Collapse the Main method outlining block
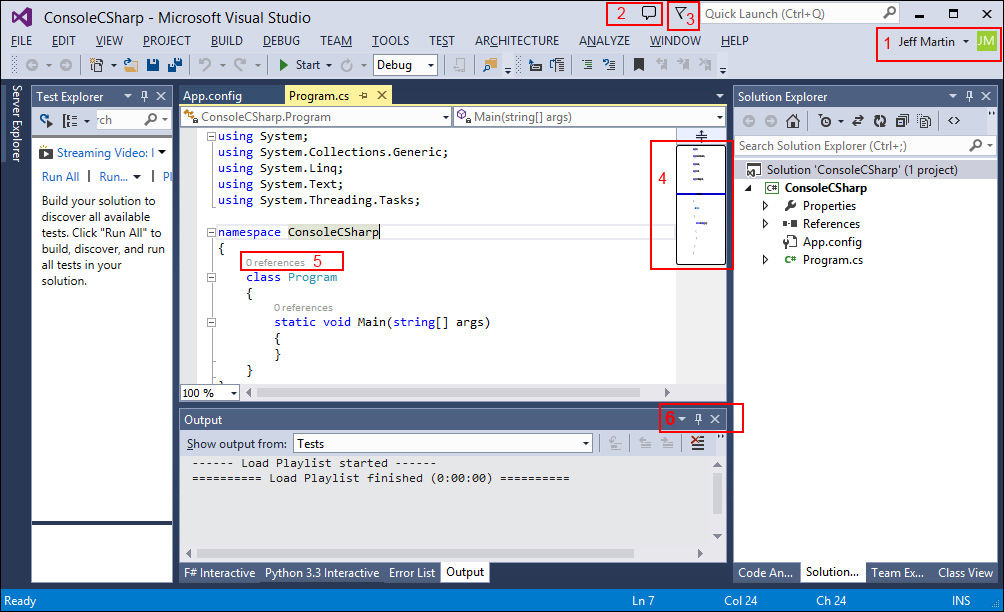 tap(211, 323)
